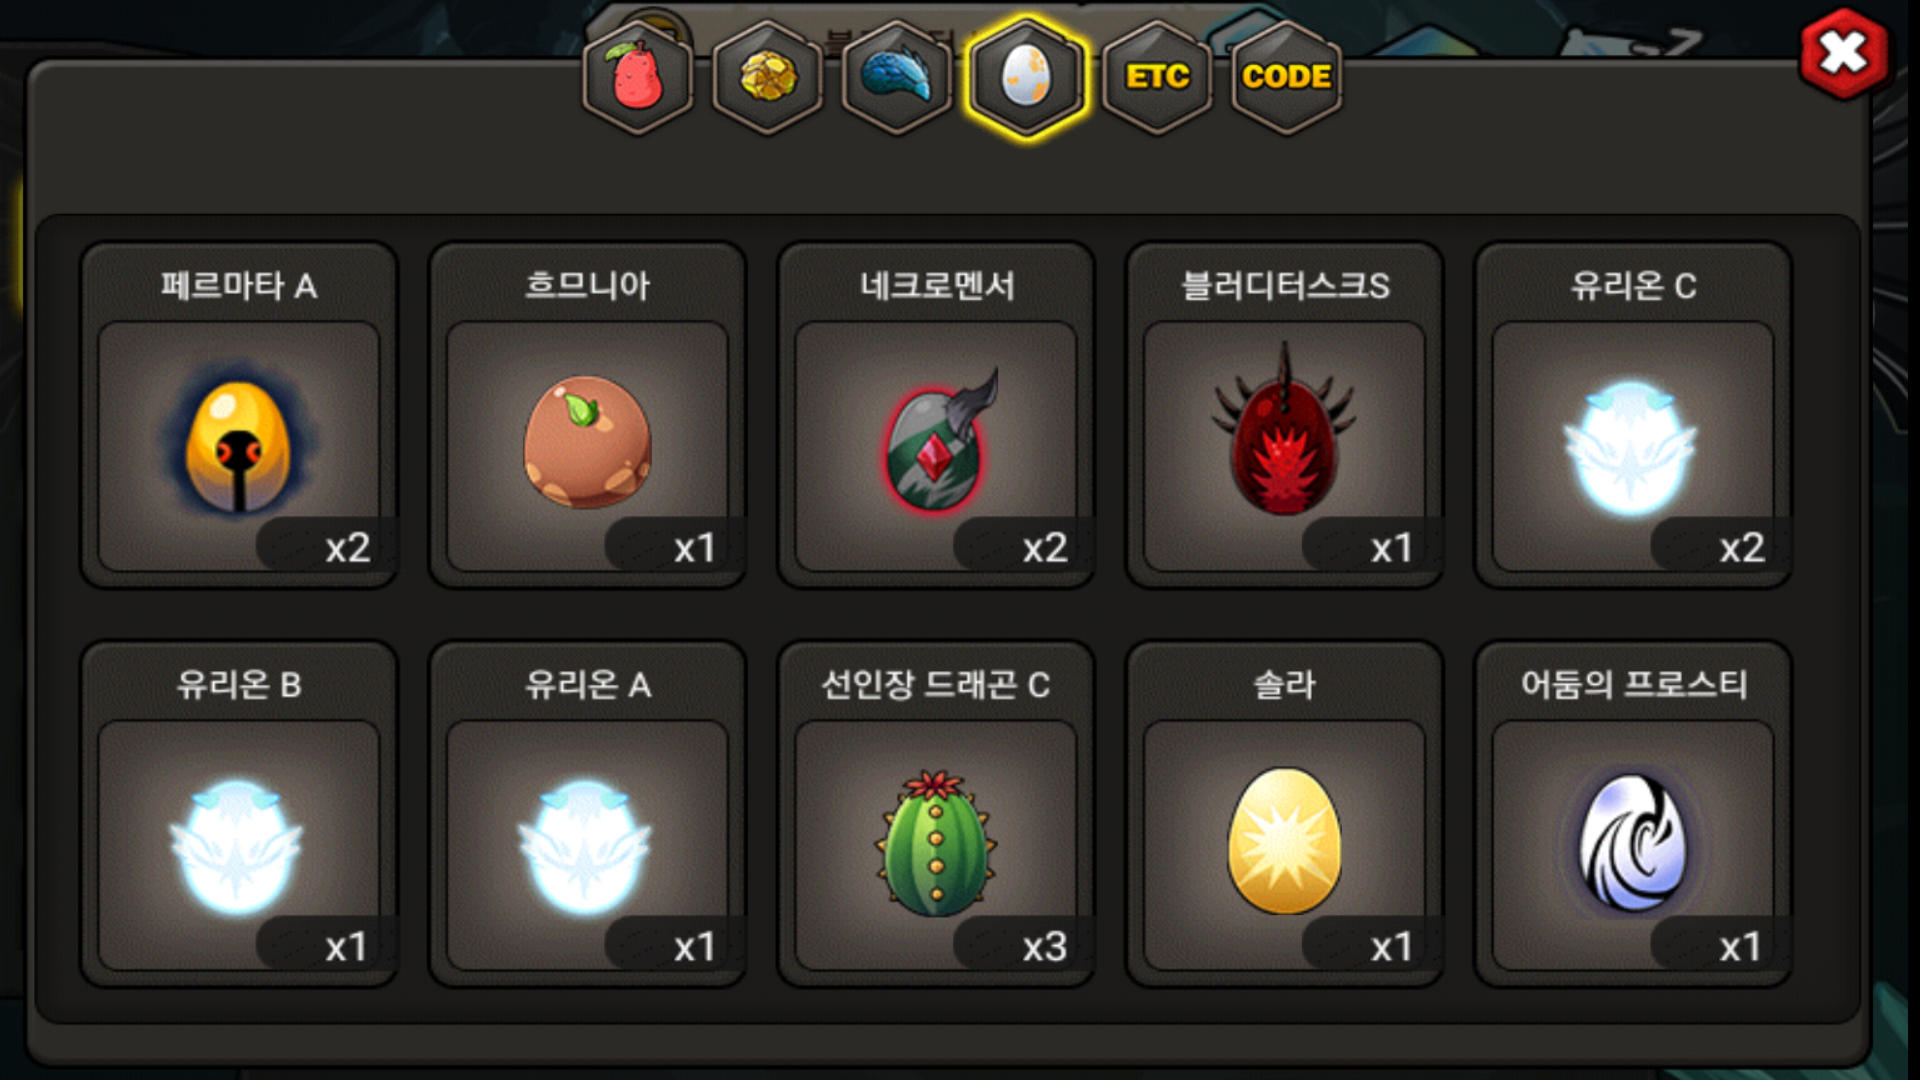
Task: Select the egg inventory tab
Action: pyautogui.click(x=1026, y=77)
